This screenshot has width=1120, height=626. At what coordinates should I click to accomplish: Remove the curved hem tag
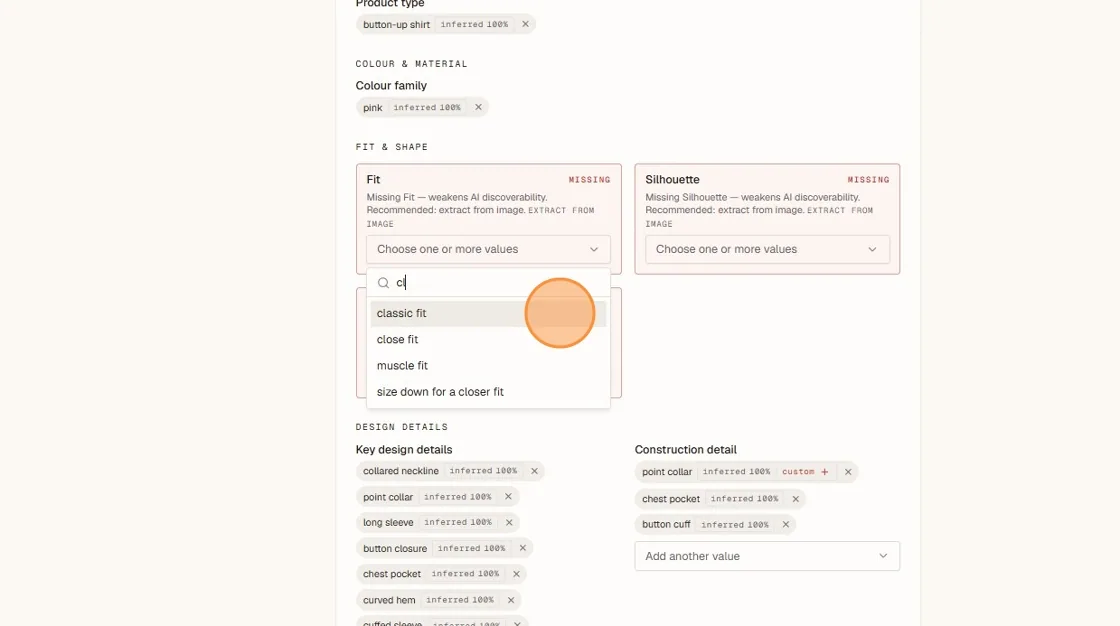tap(511, 600)
